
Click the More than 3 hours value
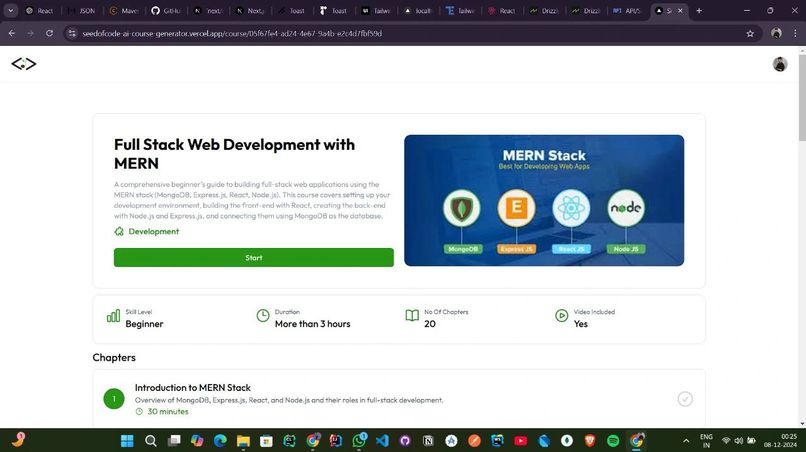click(313, 324)
